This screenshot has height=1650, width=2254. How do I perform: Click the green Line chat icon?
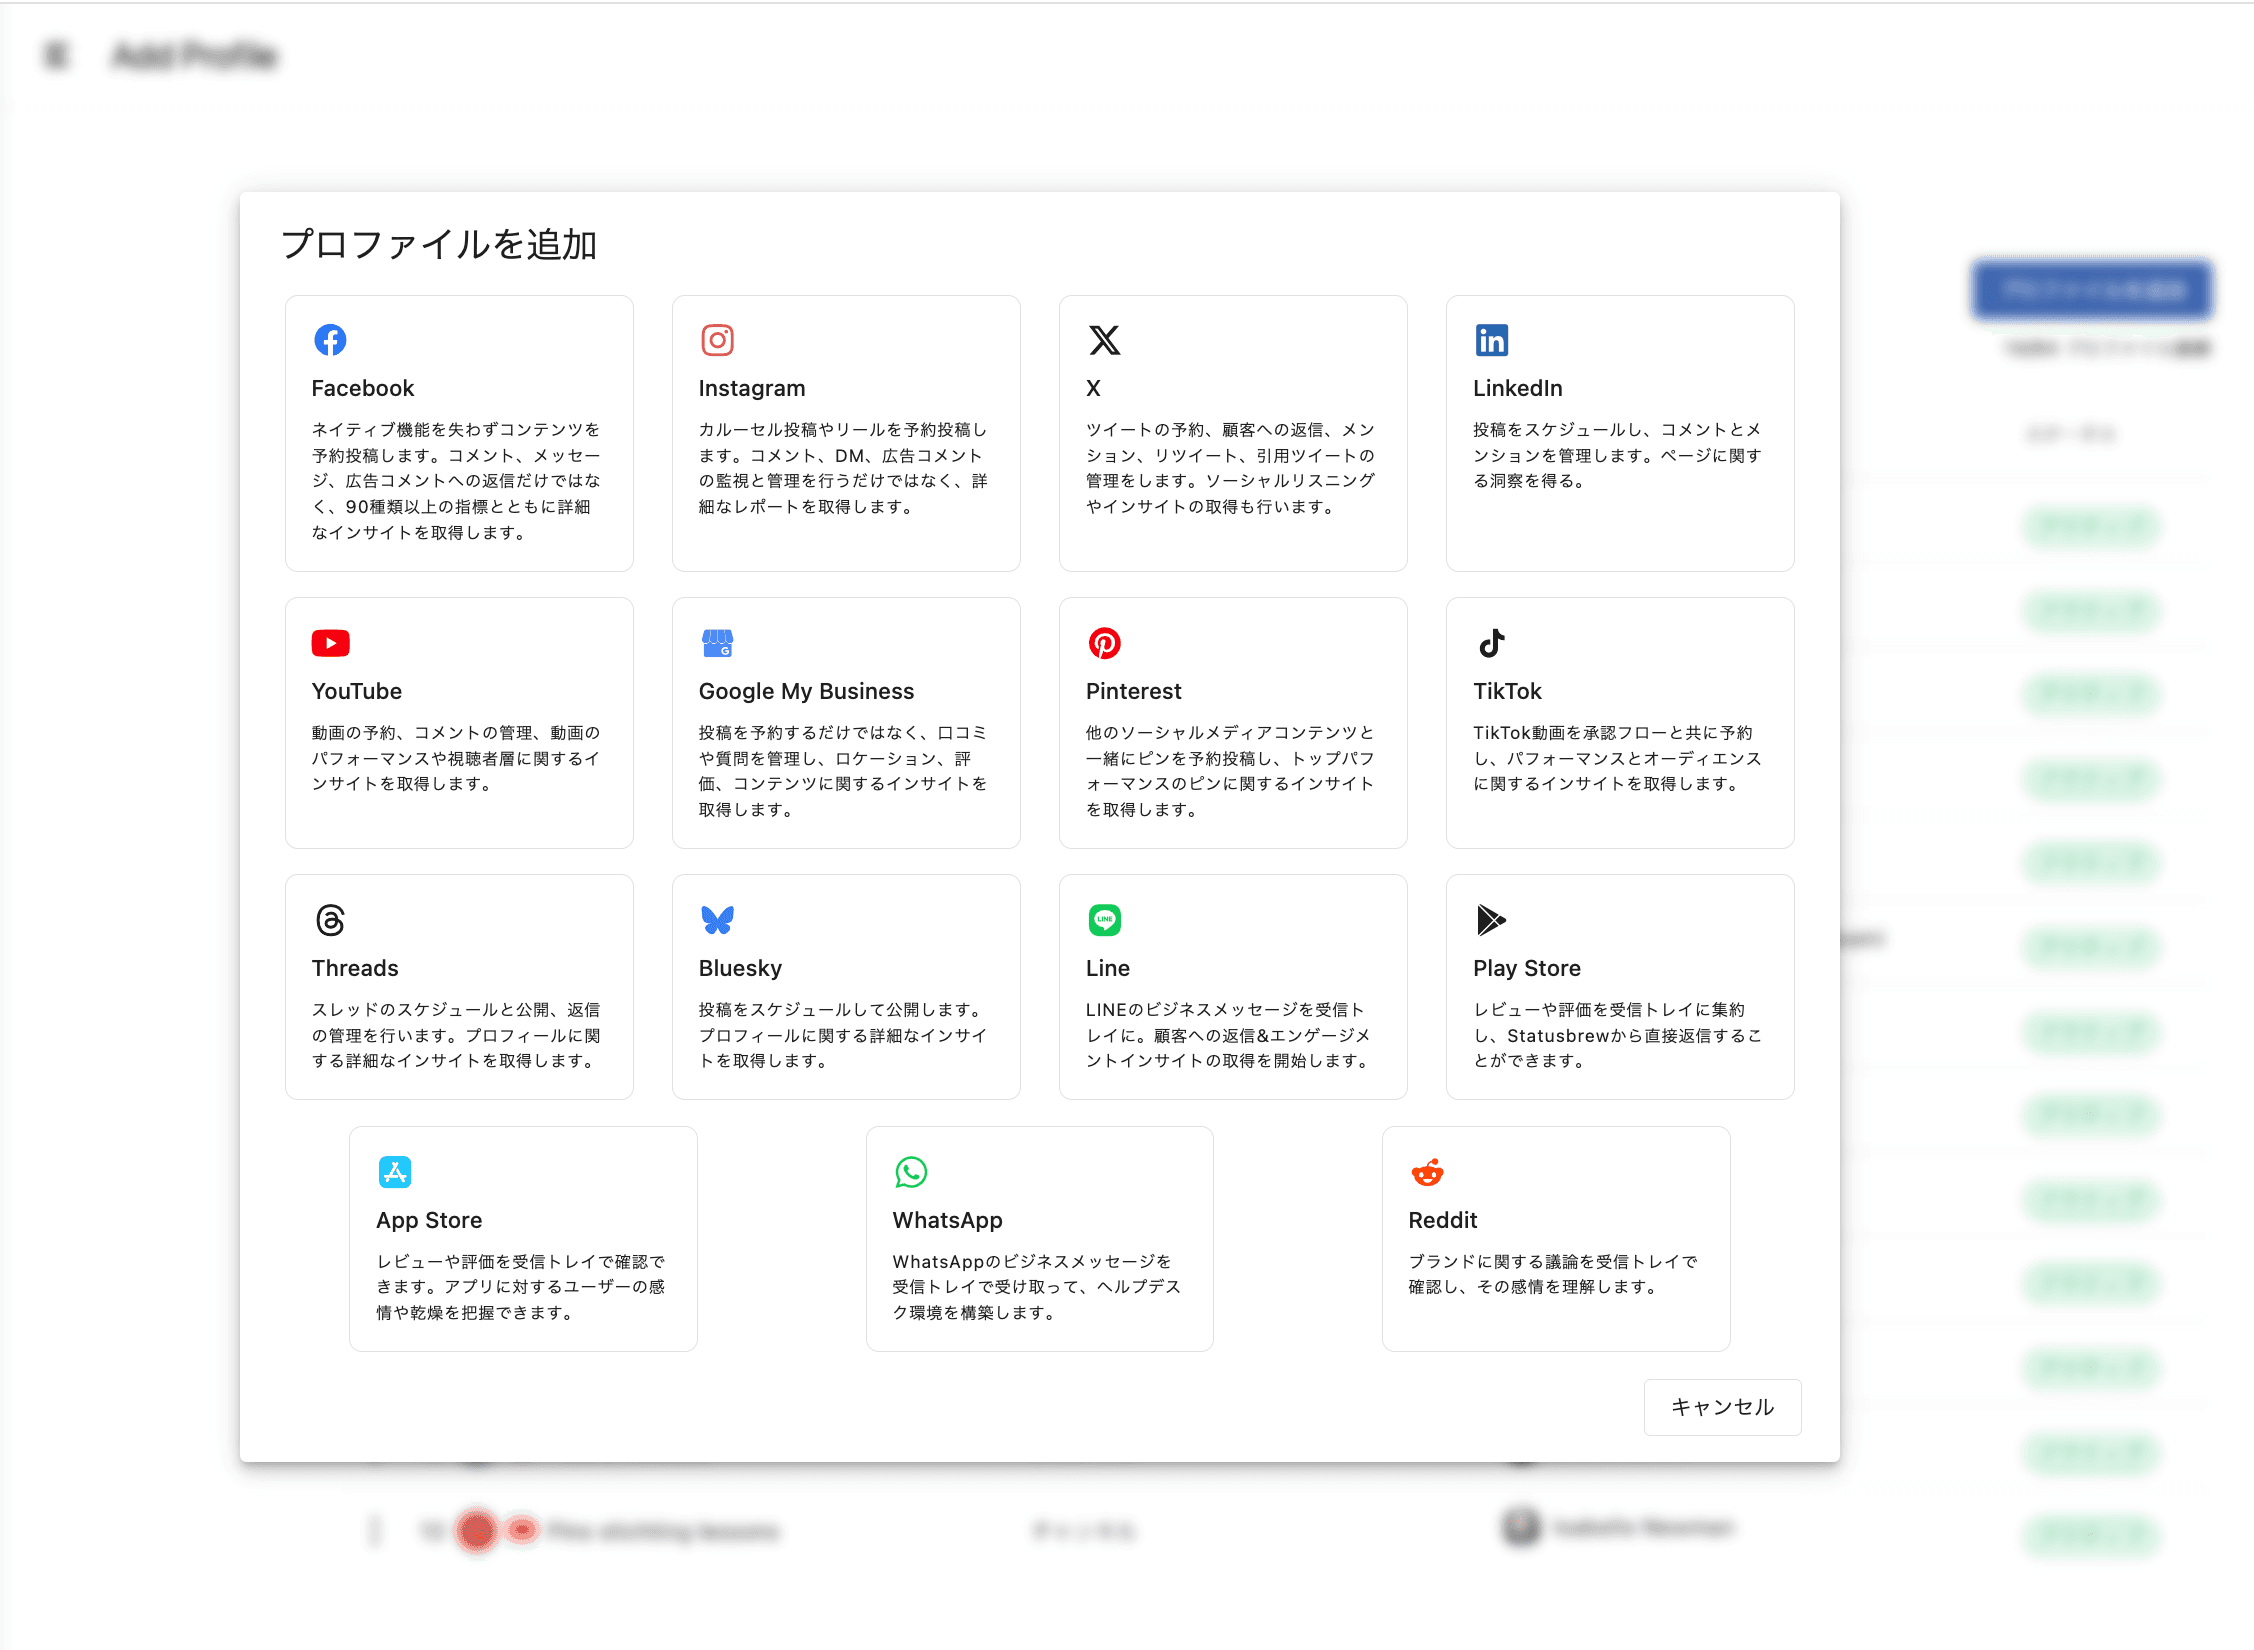tap(1104, 920)
